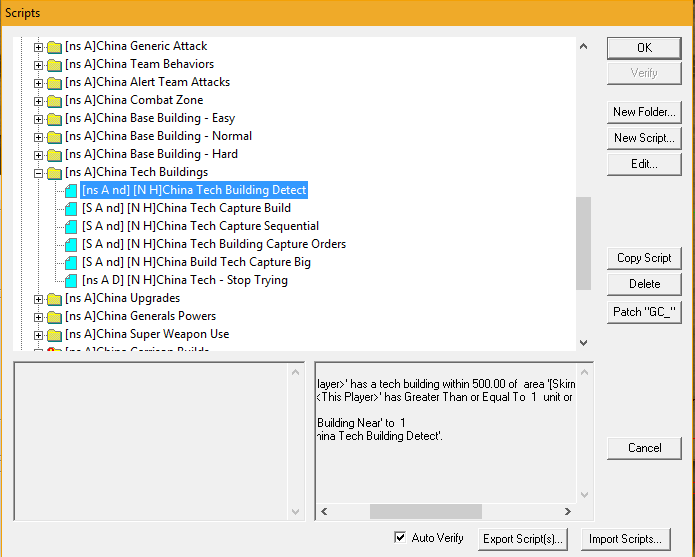Click the China Generic Attack folder icon

tap(54, 46)
